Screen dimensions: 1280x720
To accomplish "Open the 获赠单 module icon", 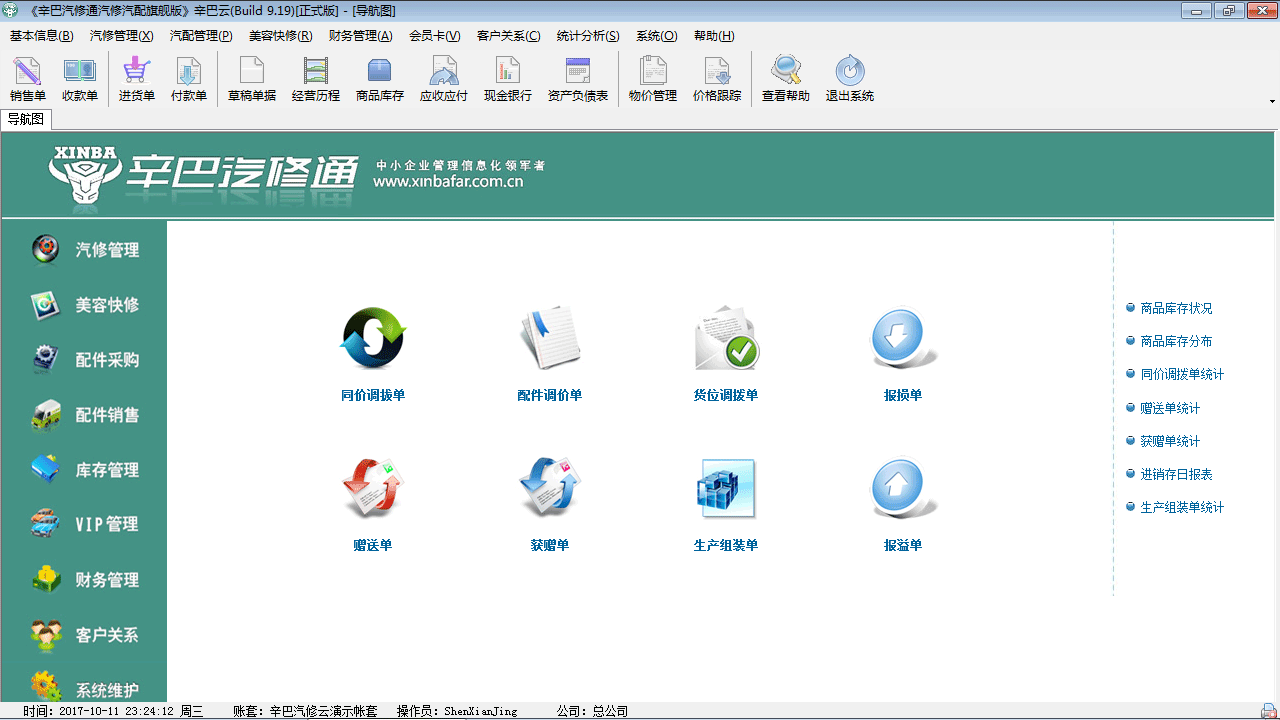I will click(550, 488).
